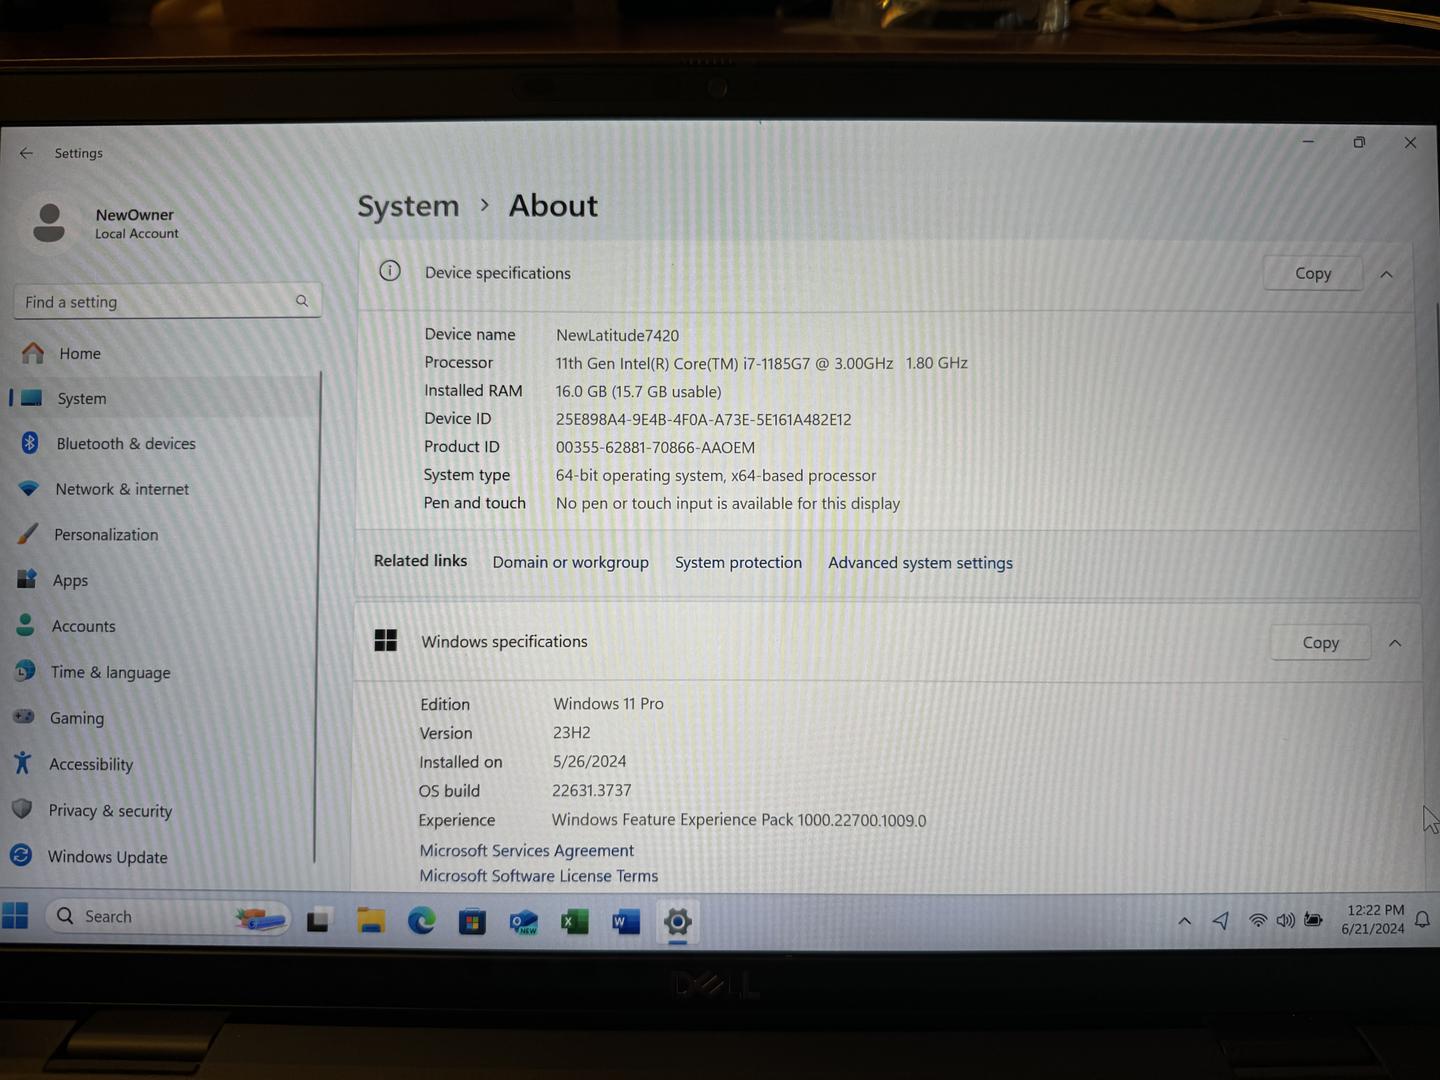
Task: Open the NewOwner account profile picture
Action: (x=49, y=222)
